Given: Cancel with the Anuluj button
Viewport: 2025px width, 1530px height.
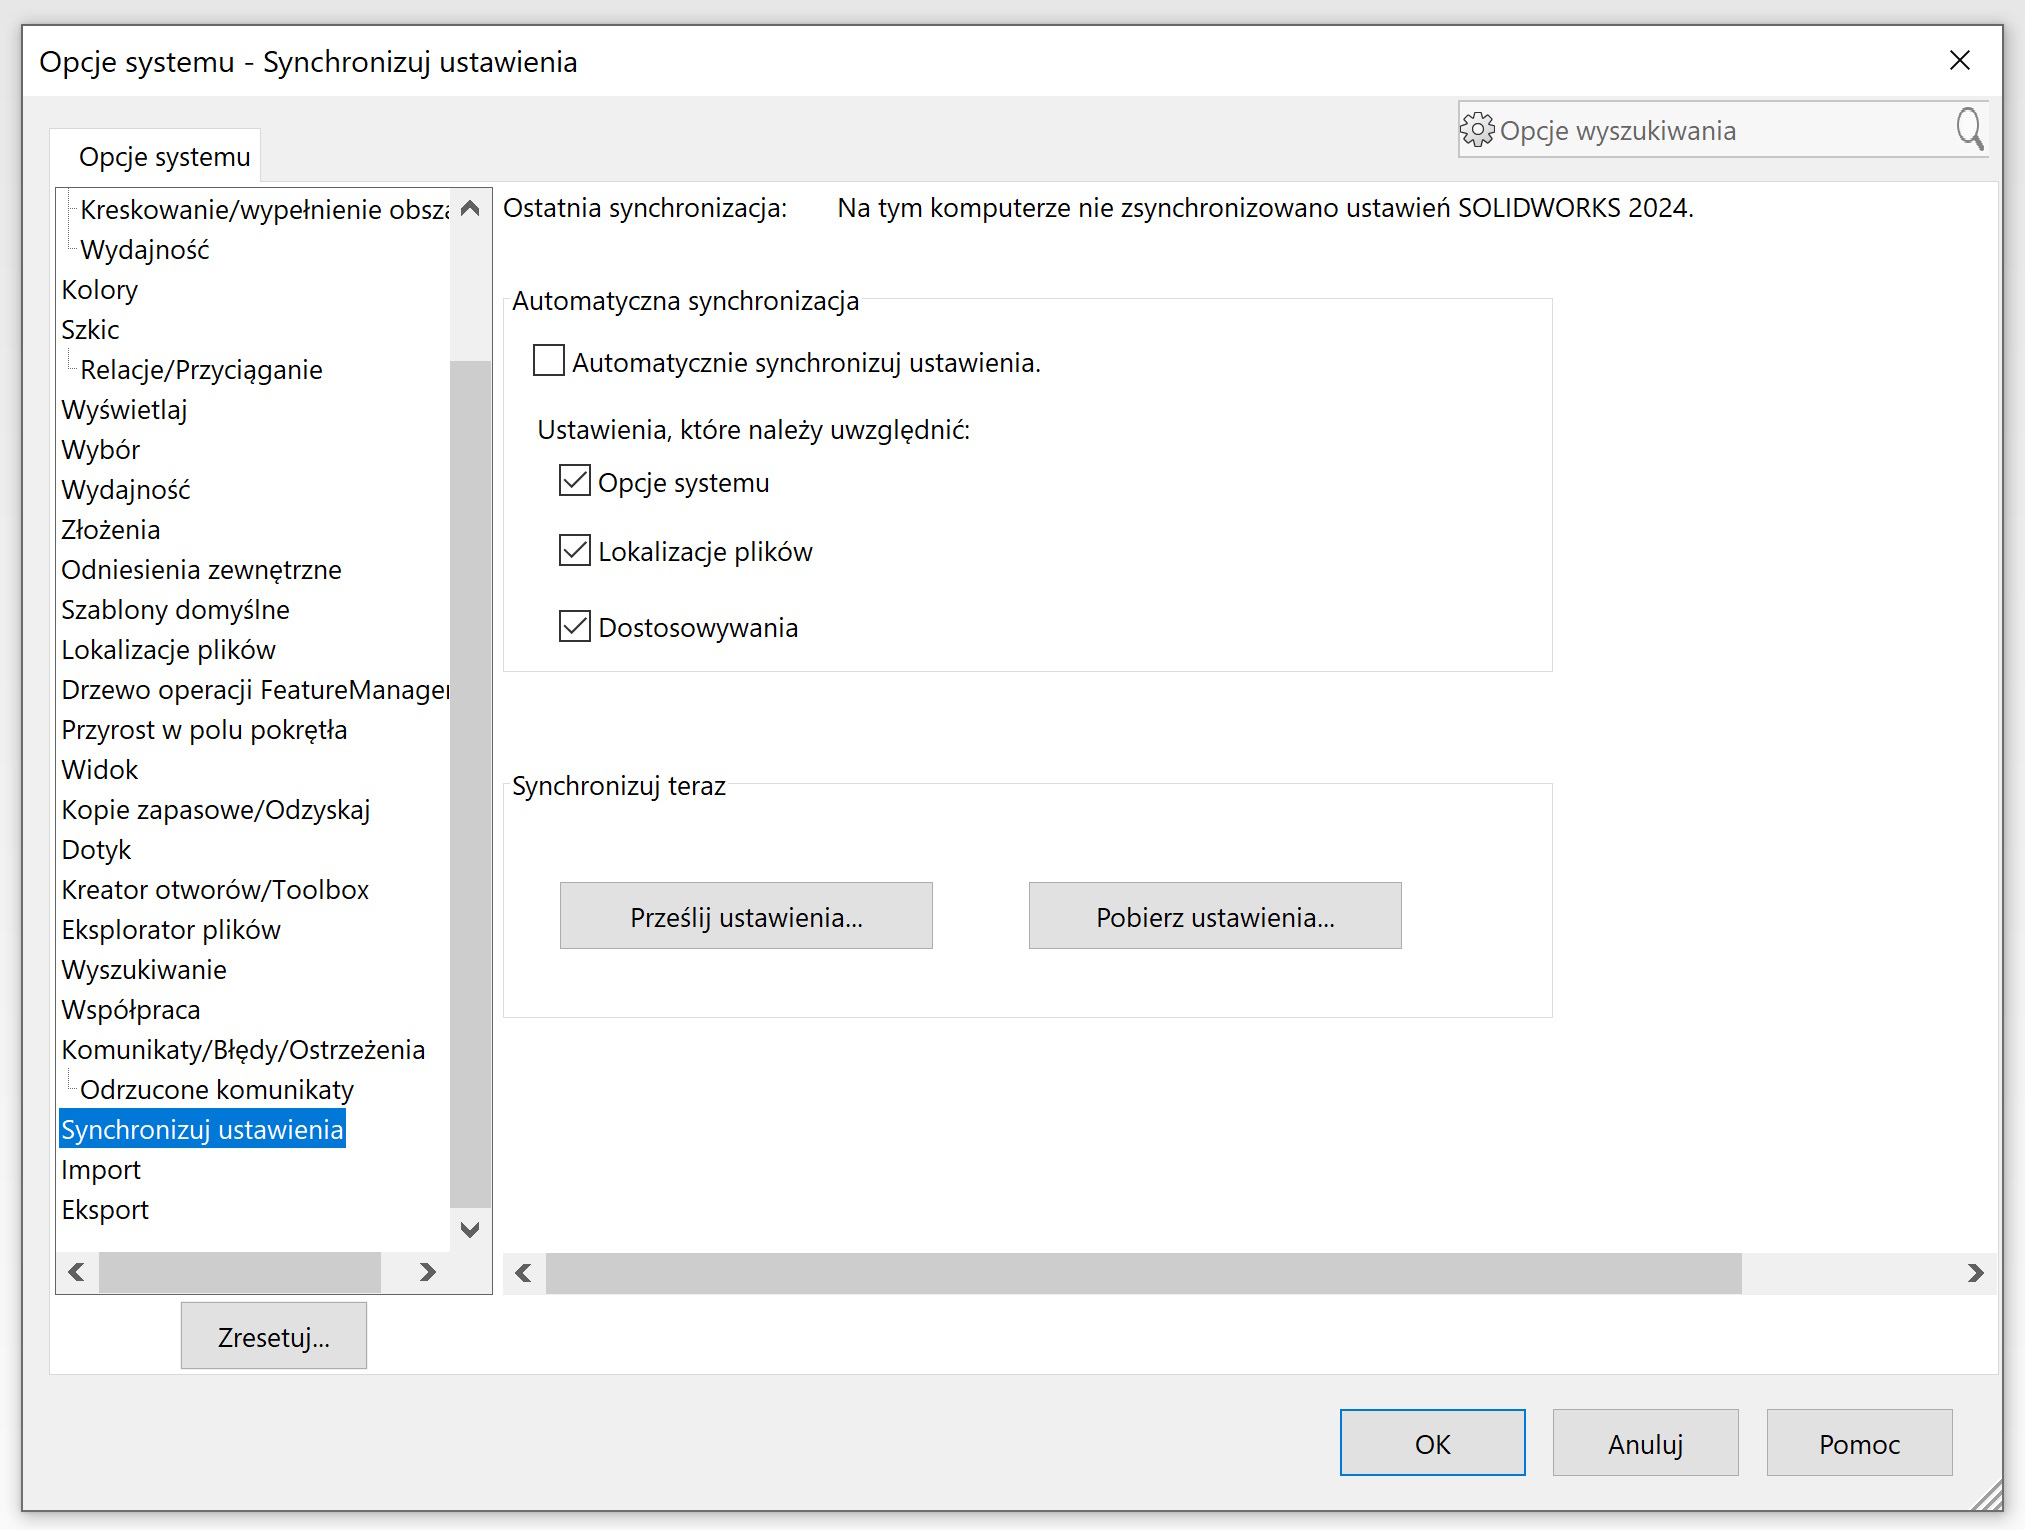Looking at the screenshot, I should point(1645,1443).
